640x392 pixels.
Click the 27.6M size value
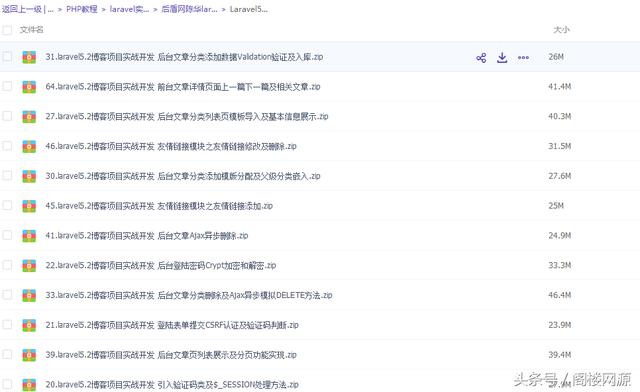click(x=560, y=176)
